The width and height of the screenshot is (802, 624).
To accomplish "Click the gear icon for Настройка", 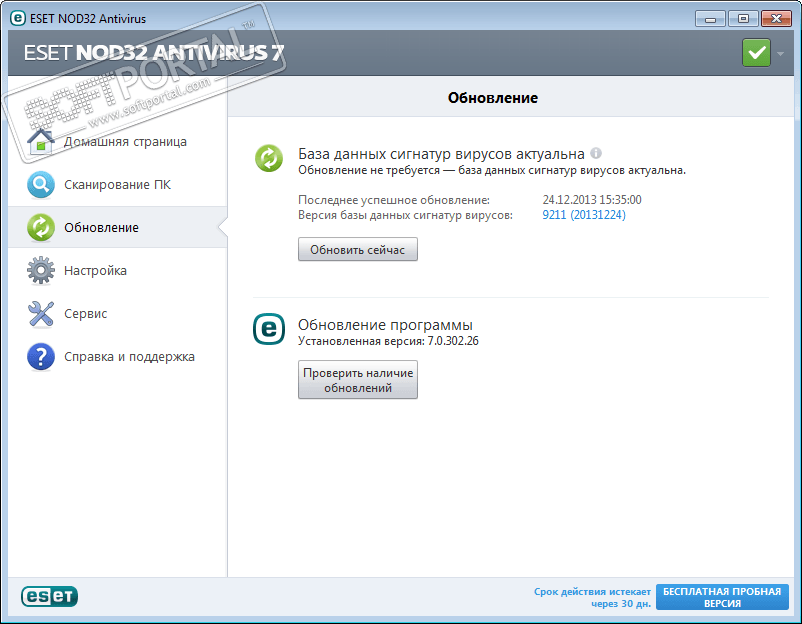I will pyautogui.click(x=41, y=271).
